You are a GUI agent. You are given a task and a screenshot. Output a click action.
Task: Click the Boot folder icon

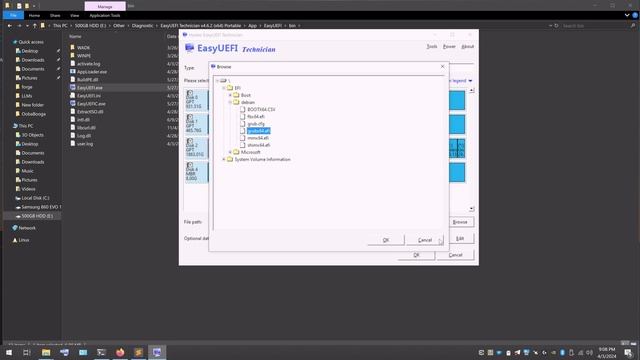point(236,95)
